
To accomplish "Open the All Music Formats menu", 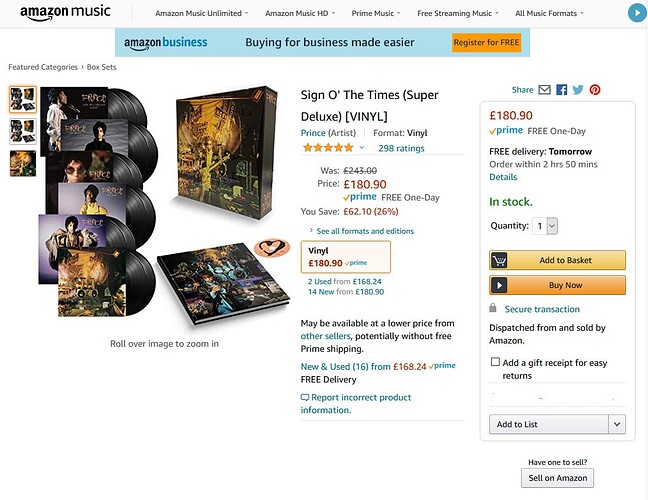I will [549, 13].
